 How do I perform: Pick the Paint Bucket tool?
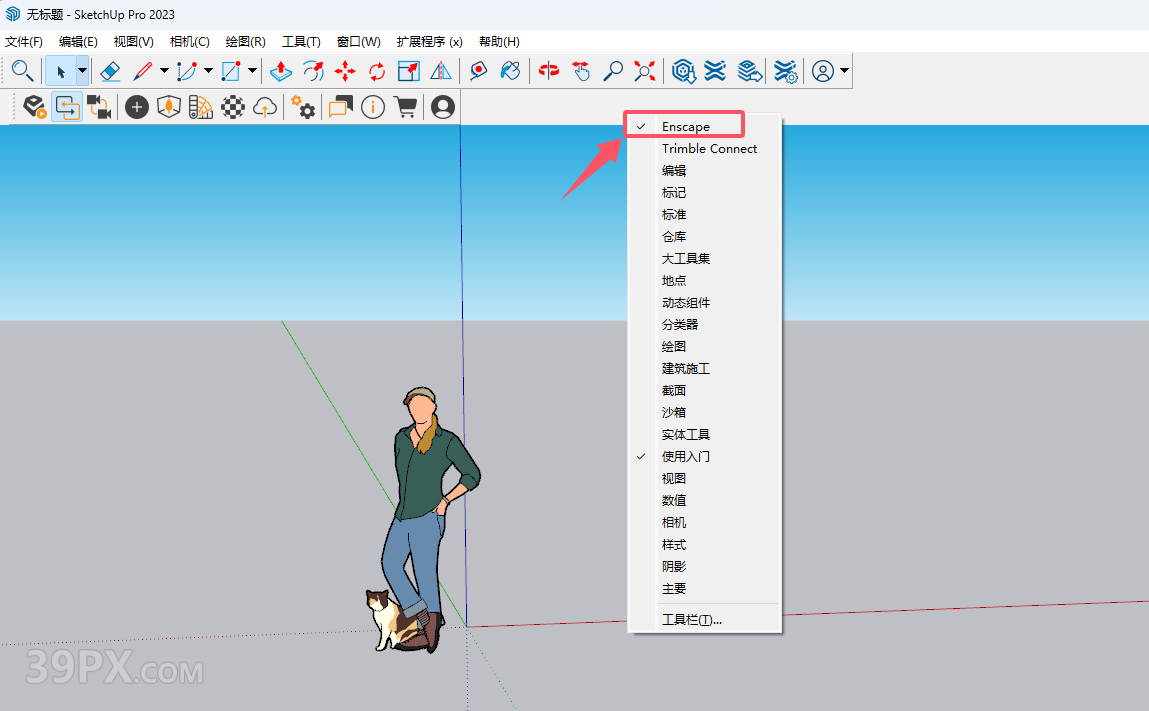point(510,71)
